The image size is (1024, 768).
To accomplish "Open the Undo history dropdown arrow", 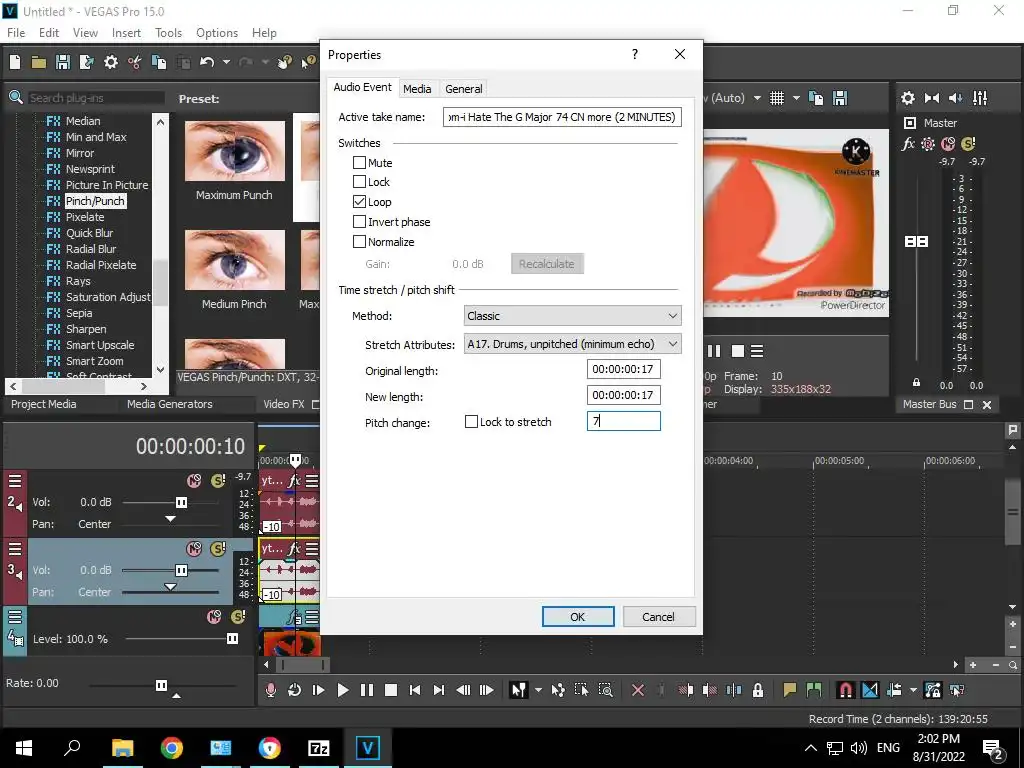I will [226, 62].
